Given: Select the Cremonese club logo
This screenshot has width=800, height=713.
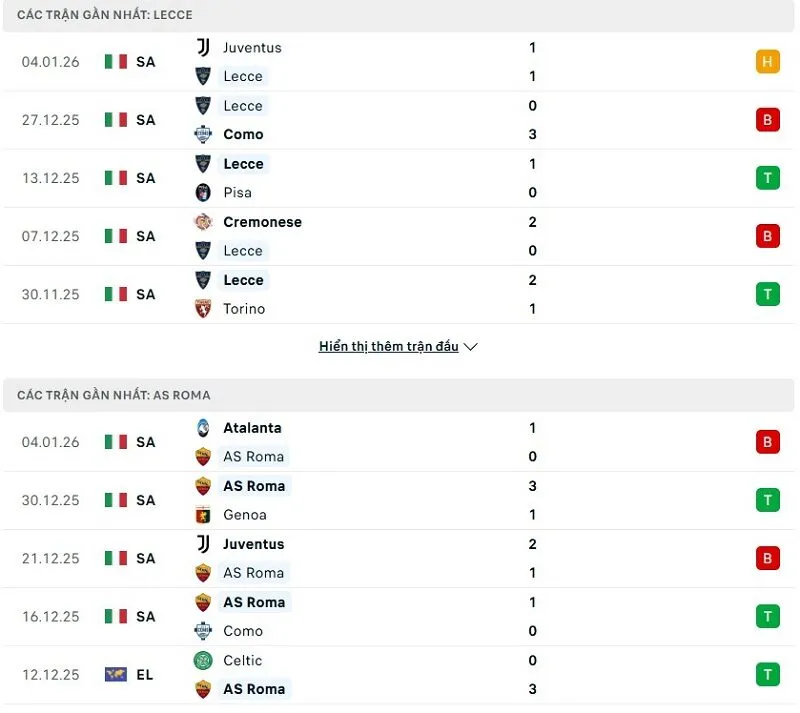Looking at the screenshot, I should coord(203,222).
